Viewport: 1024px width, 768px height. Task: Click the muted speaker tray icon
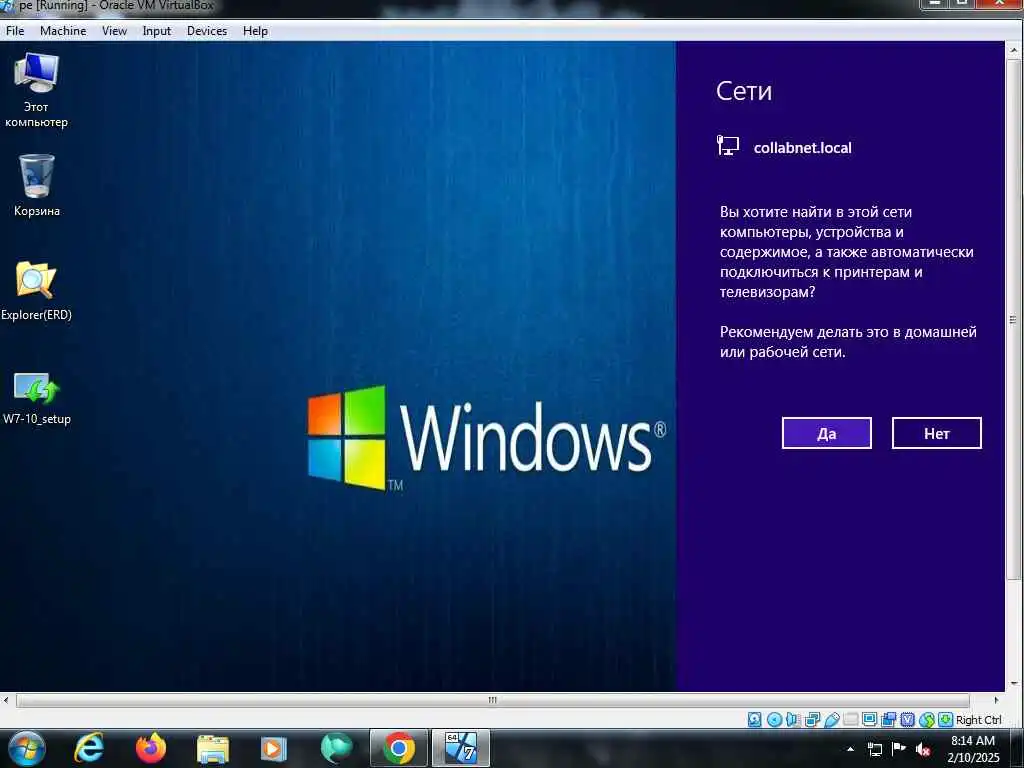923,749
